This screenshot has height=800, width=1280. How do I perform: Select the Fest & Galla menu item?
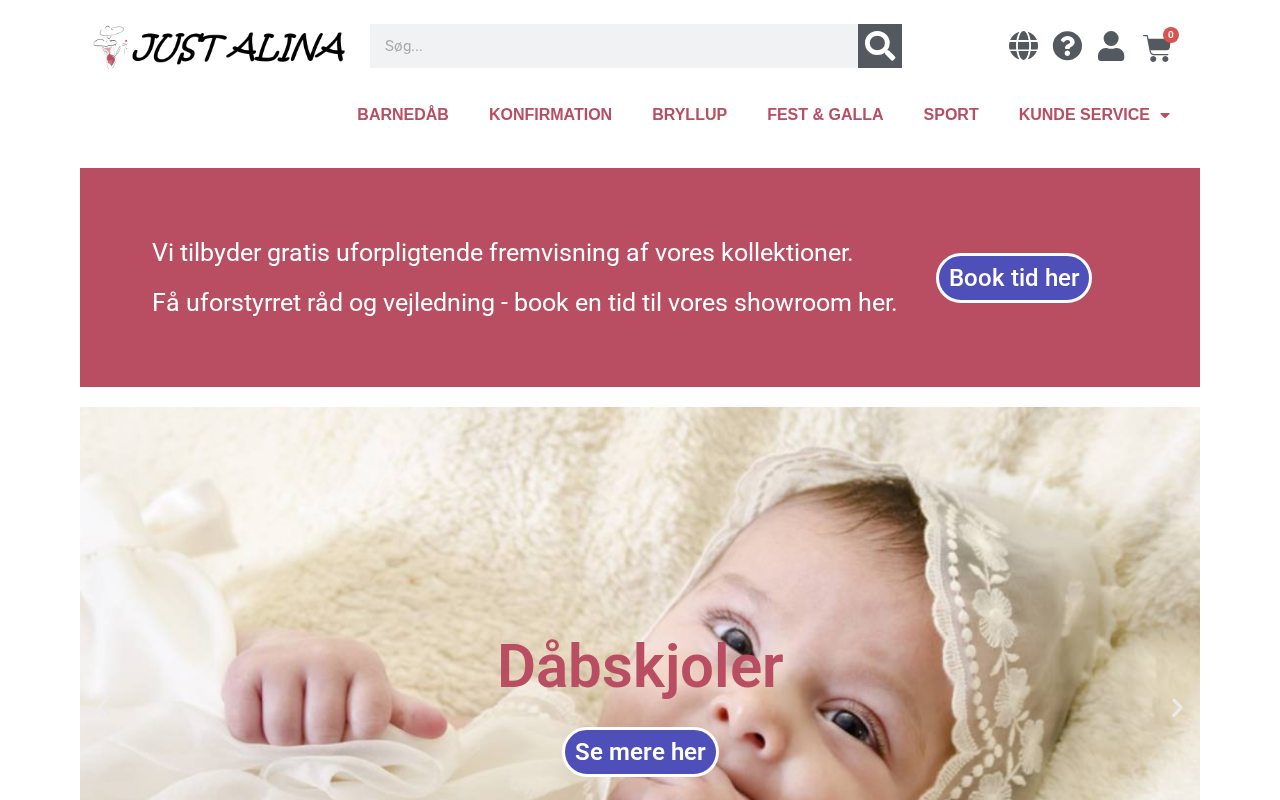pos(825,115)
